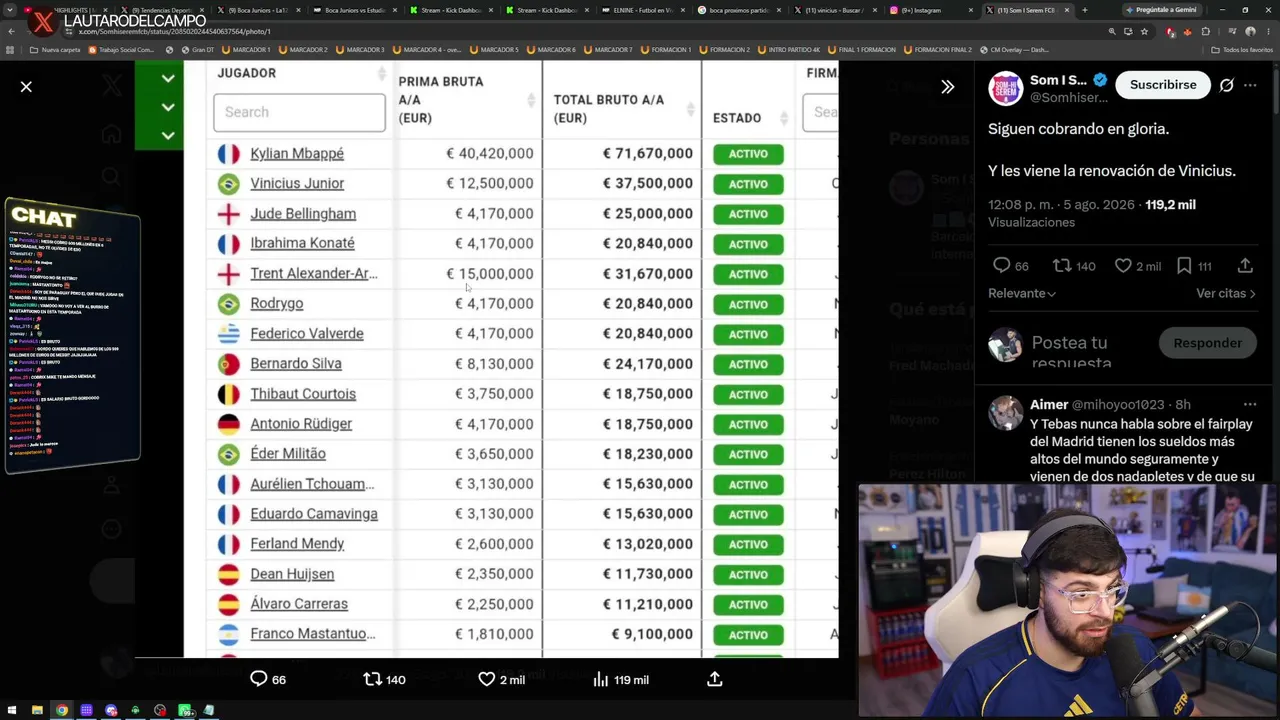The height and width of the screenshot is (720, 1280).
Task: Click the England flag beside Jude Bellingham
Action: click(x=229, y=213)
